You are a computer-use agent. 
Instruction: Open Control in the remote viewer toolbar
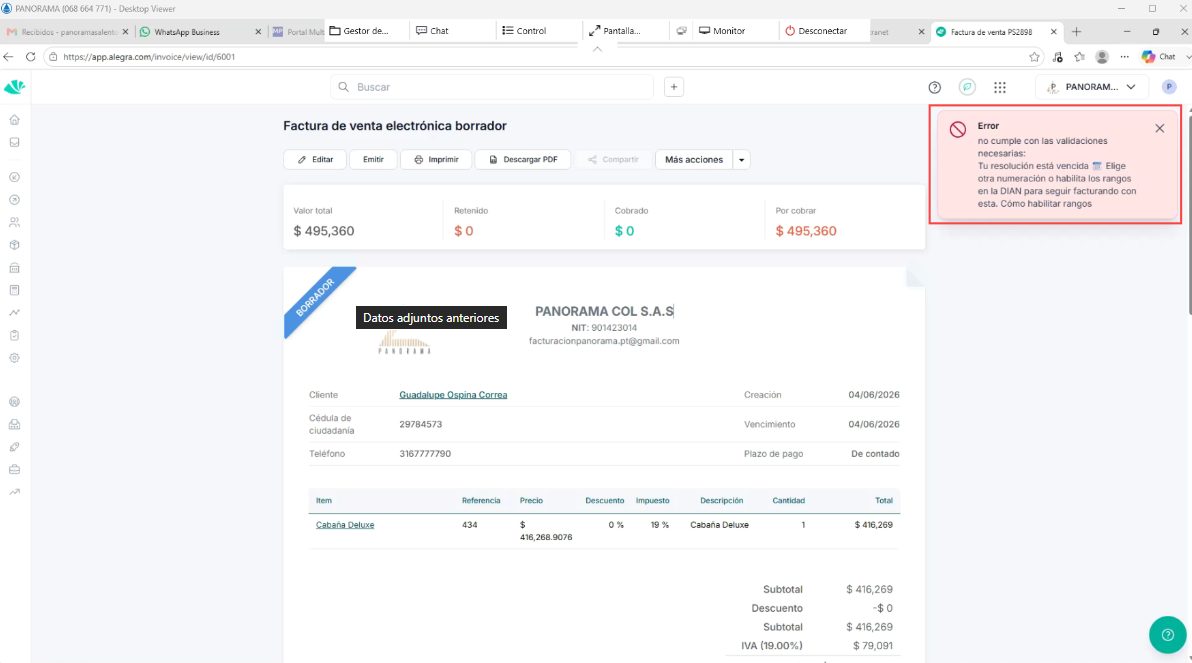(x=525, y=30)
